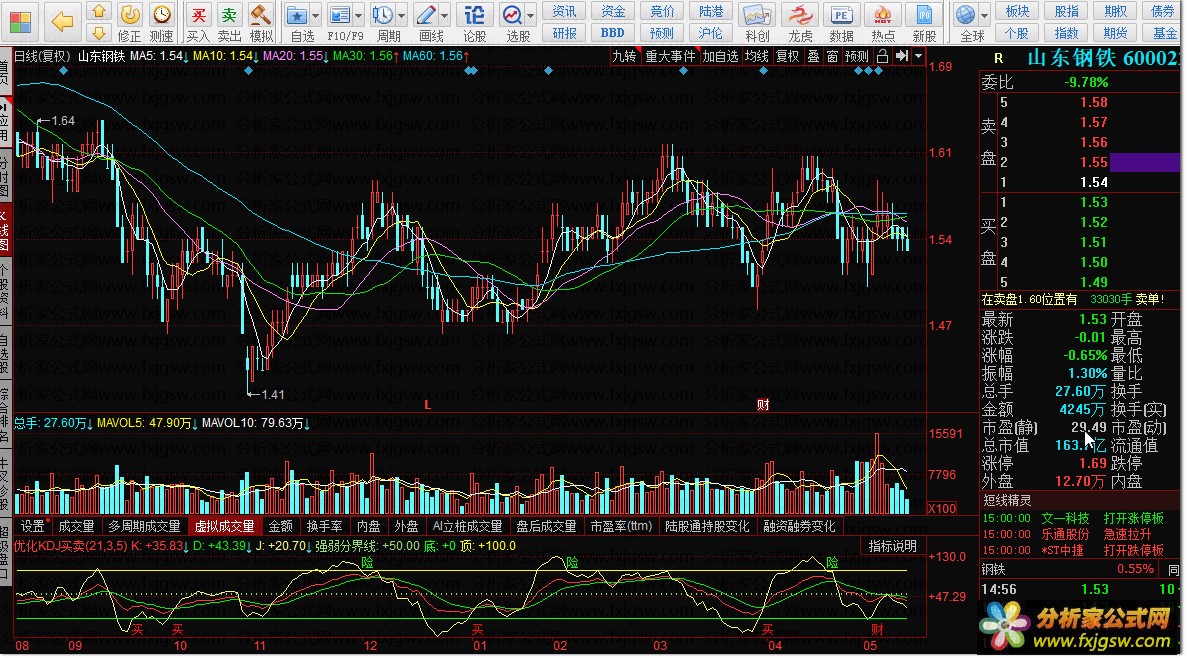Go back with the yellow left arrow
1187x658 pixels.
click(x=62, y=21)
